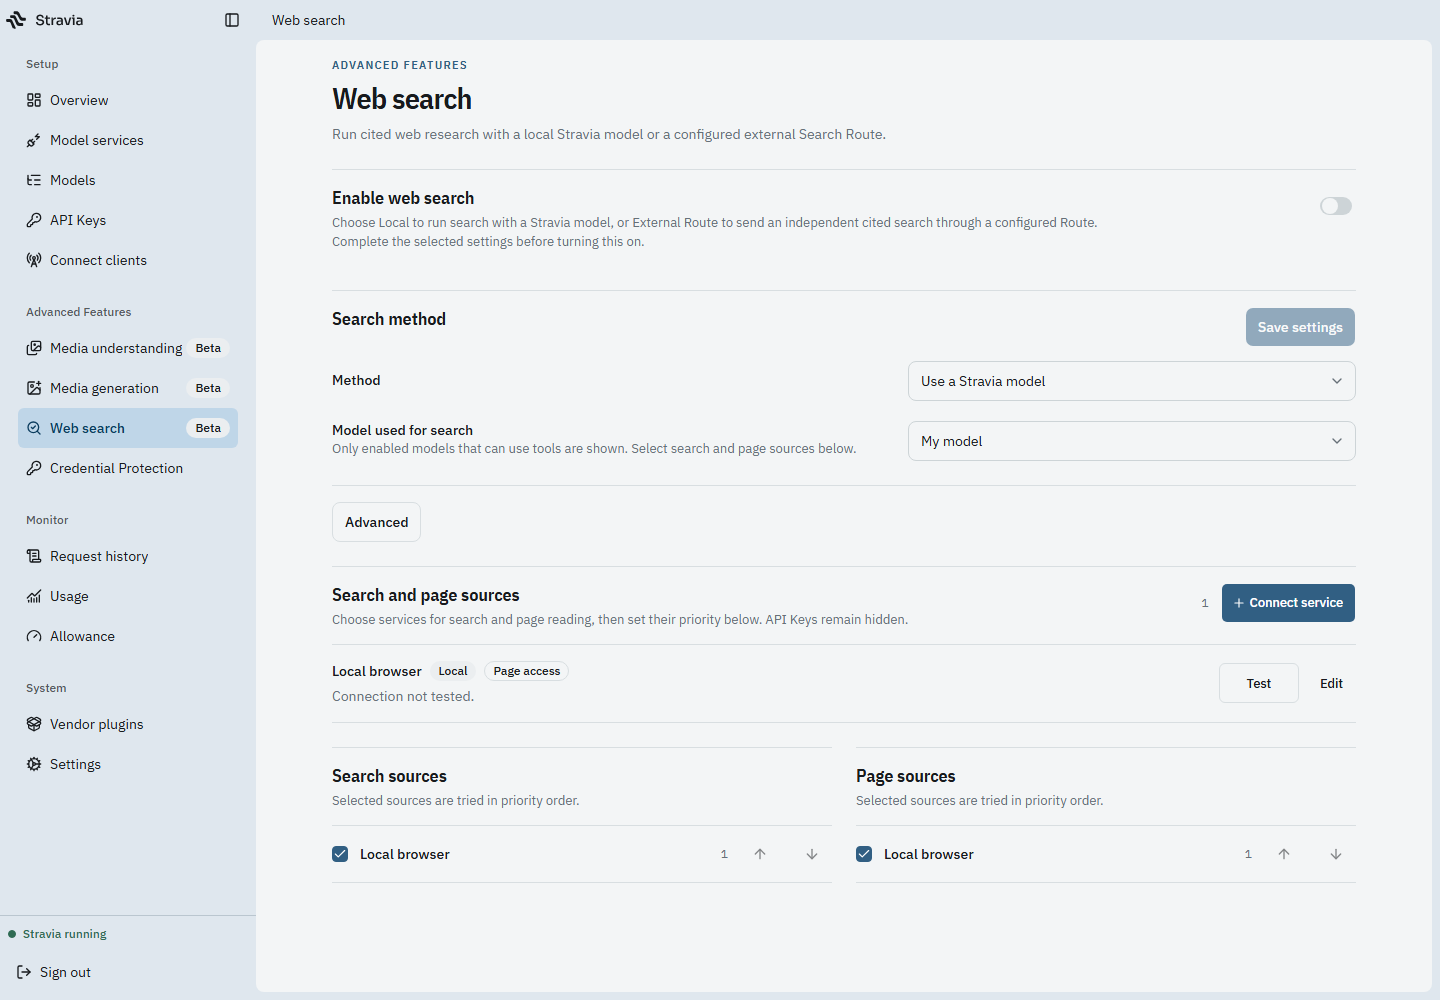
Task: Click the Page access tag
Action: (526, 671)
